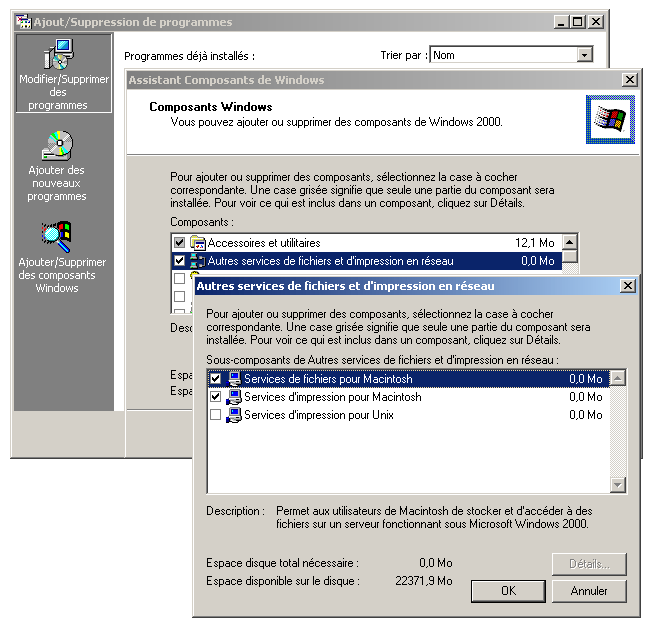The width and height of the screenshot is (663, 632).
Task: Uncheck Accessoires et utilitaires checkbox
Action: coord(180,243)
